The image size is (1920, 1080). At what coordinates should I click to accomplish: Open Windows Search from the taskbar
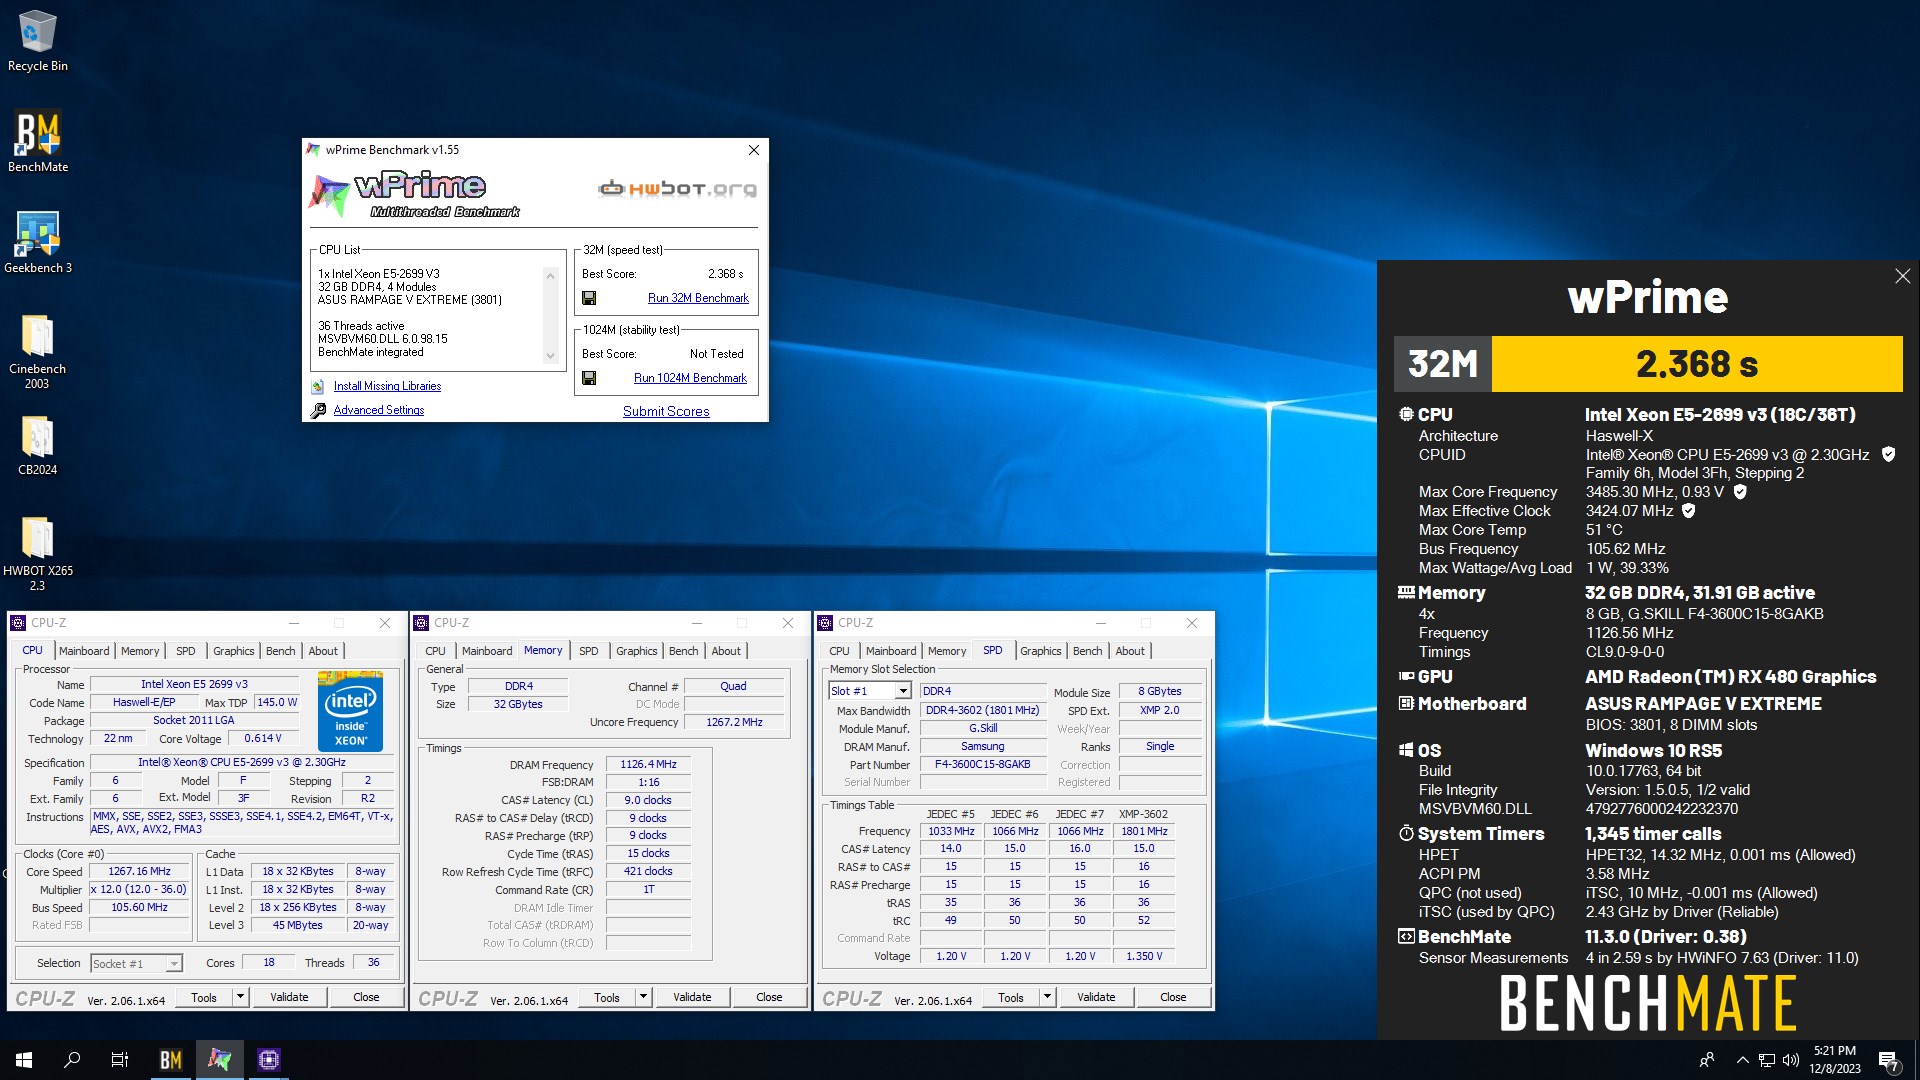(x=72, y=1060)
